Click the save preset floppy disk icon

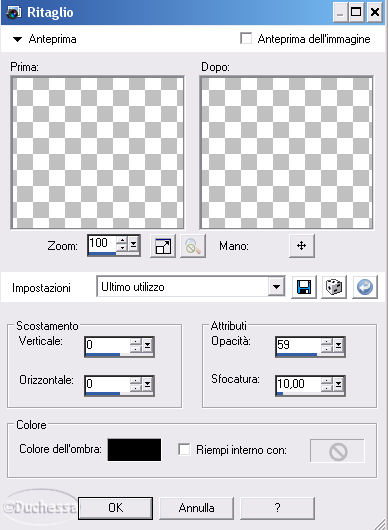tap(304, 287)
